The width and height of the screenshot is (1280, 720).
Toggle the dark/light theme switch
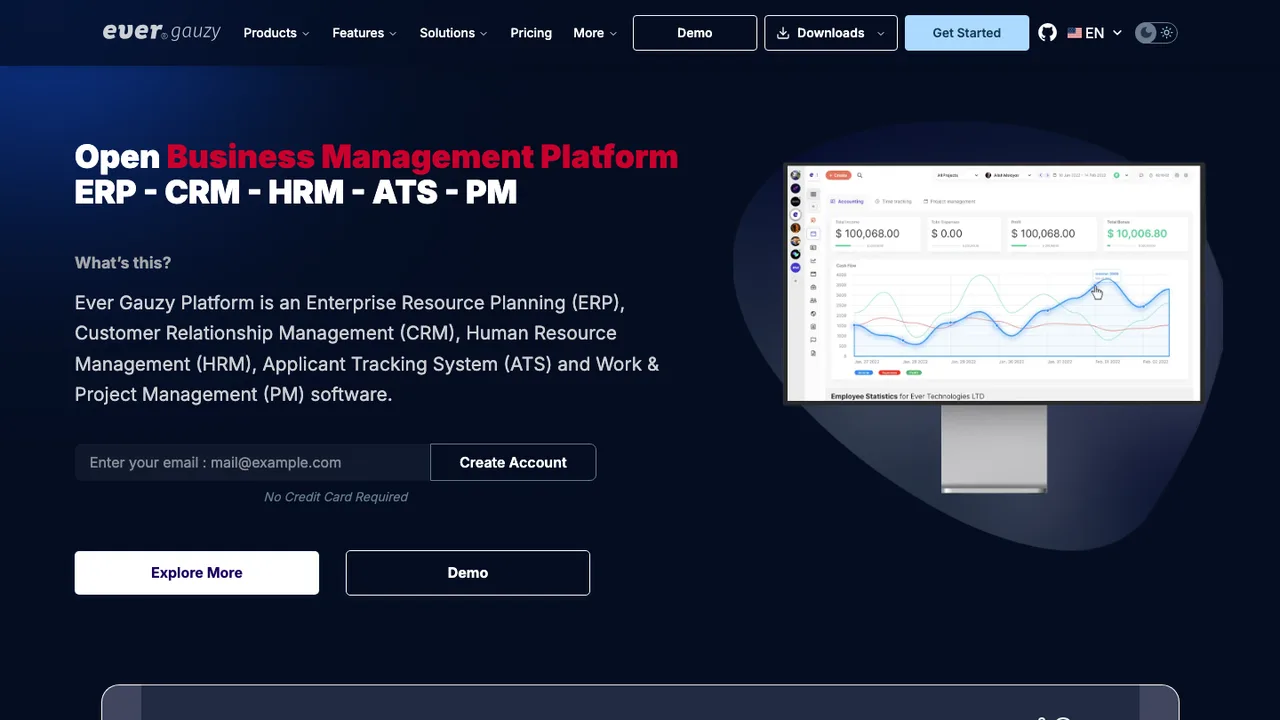[x=1156, y=33]
